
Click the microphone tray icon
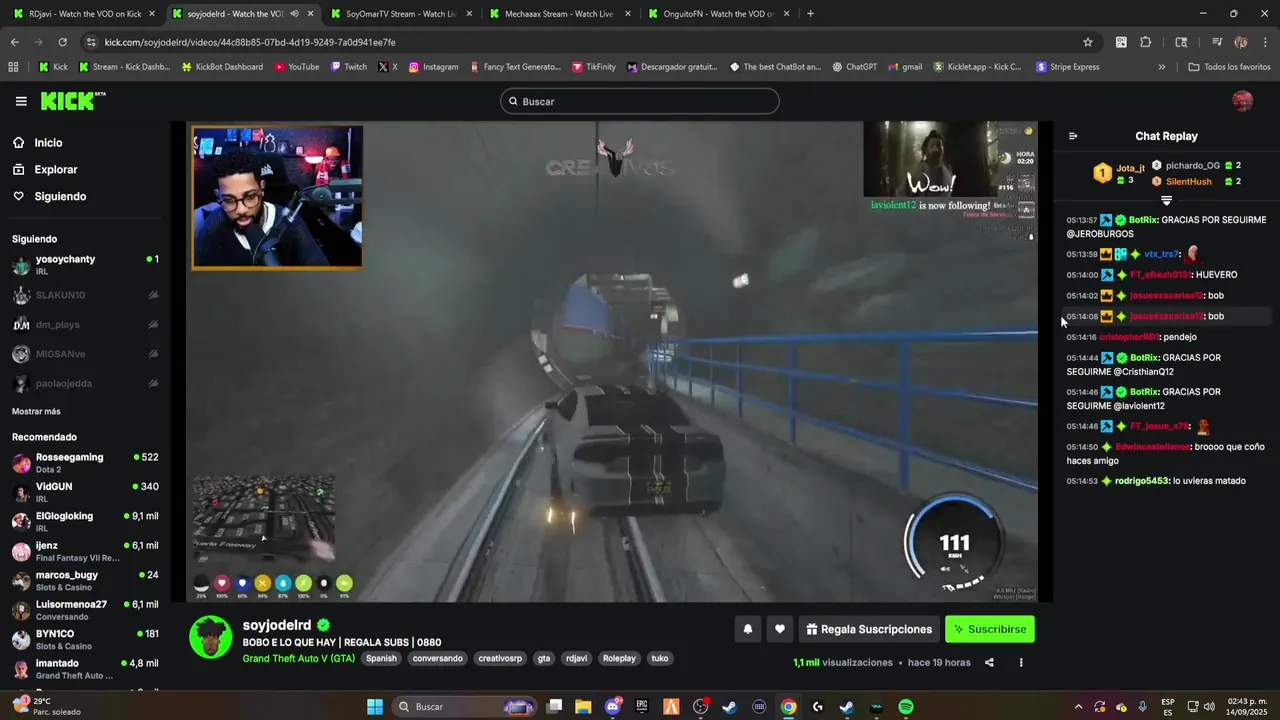[x=1142, y=707]
